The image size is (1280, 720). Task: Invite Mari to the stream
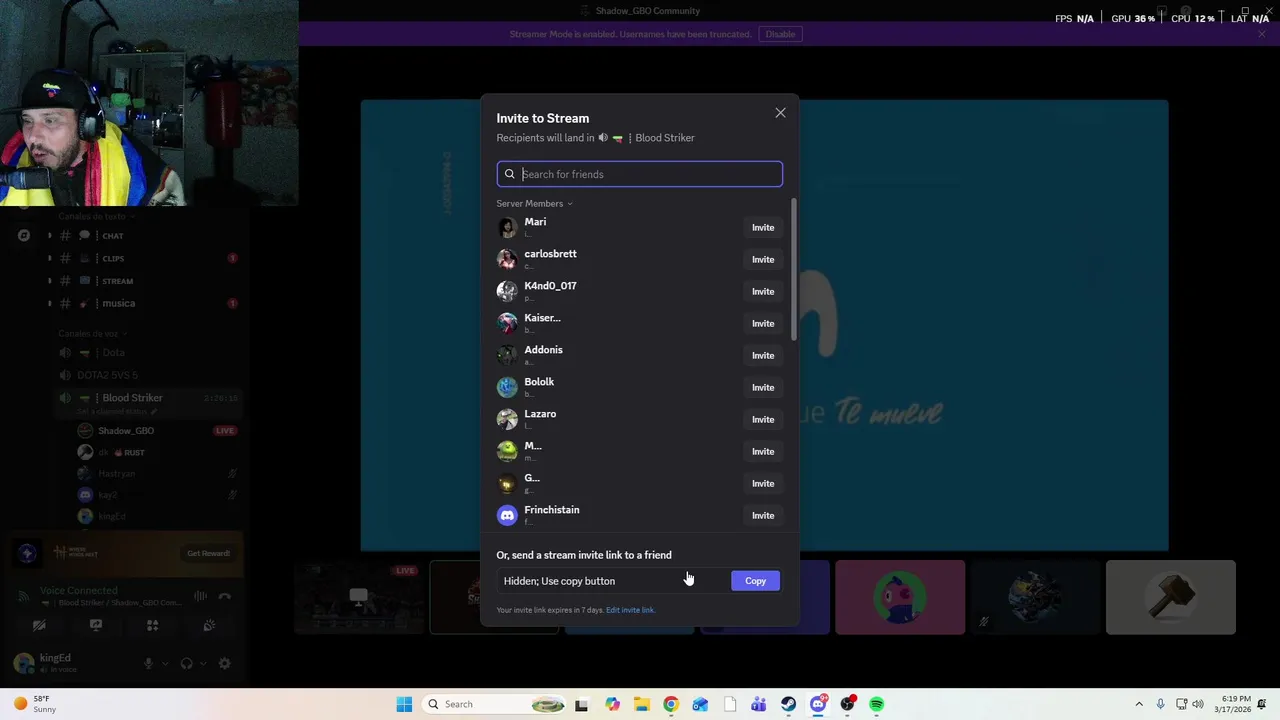coord(763,227)
